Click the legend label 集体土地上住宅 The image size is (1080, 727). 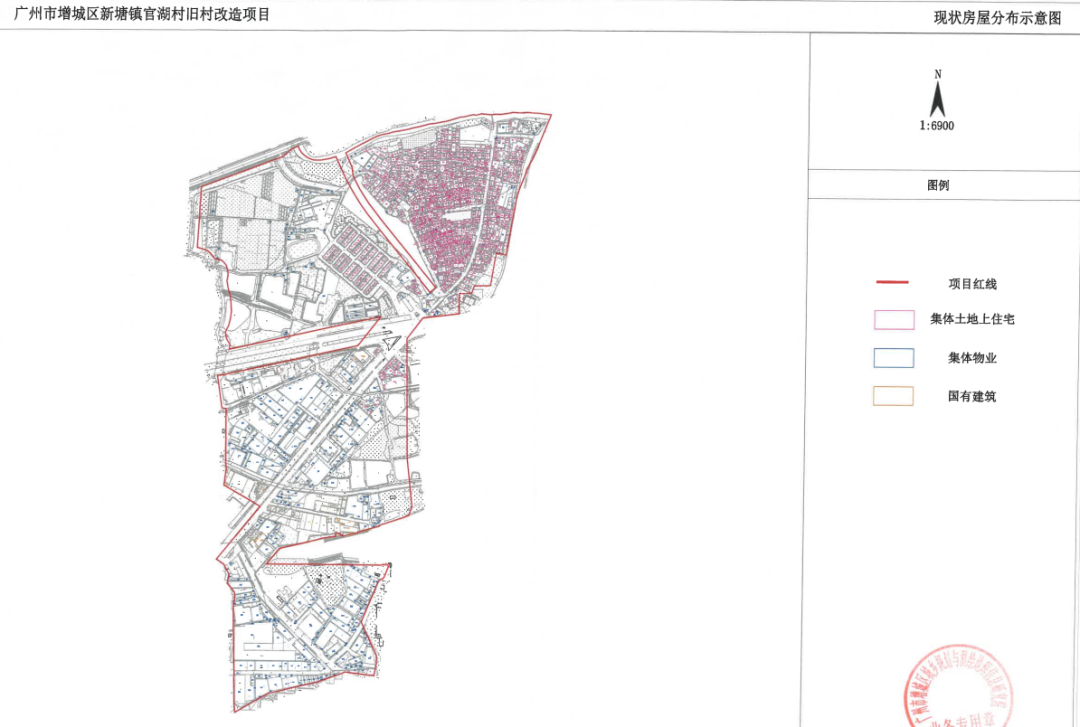[x=972, y=319]
